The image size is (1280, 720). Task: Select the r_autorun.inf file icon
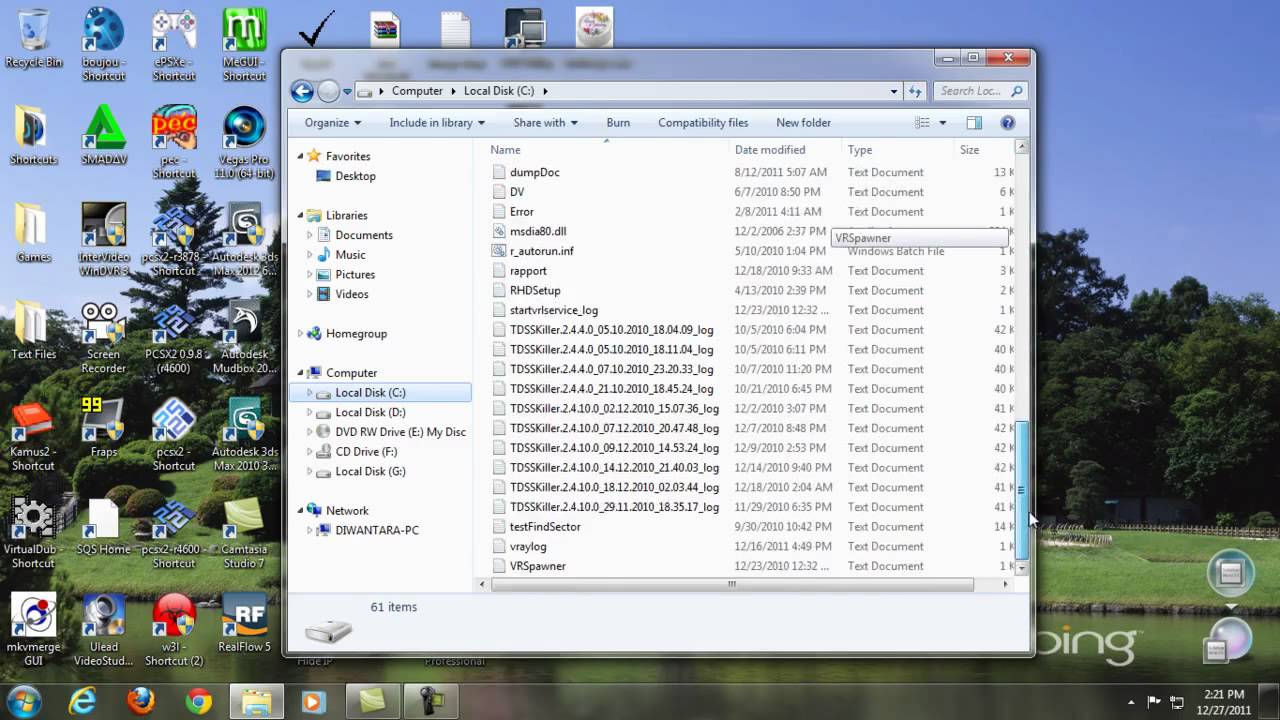(500, 251)
